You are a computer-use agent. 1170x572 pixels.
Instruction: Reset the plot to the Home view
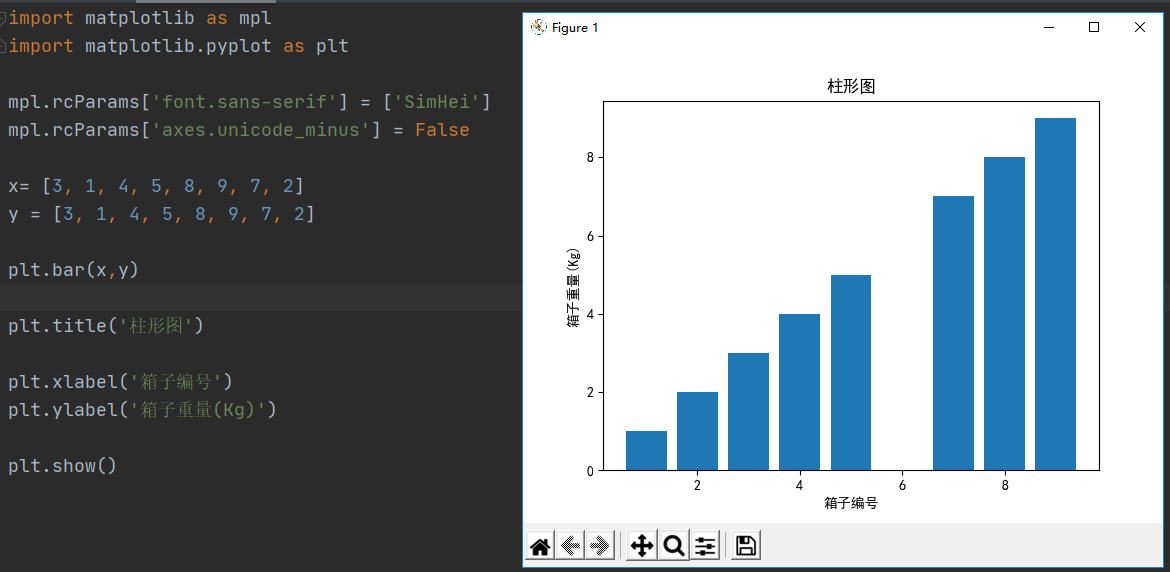pos(539,547)
